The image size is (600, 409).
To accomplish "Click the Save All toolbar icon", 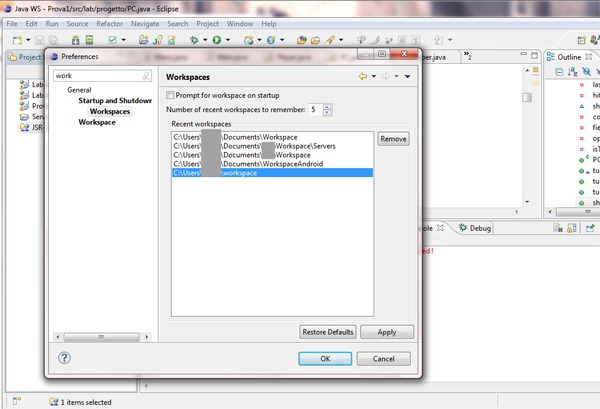I will [x=54, y=40].
